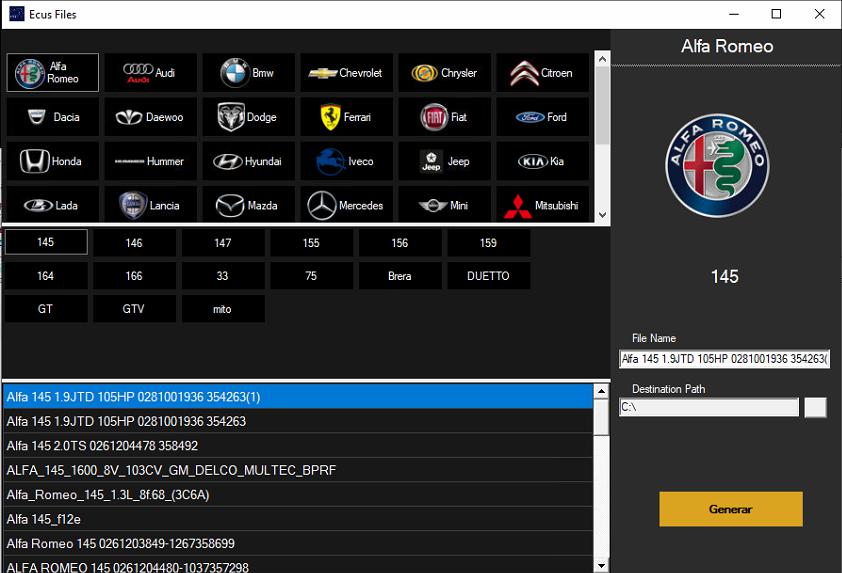Screen dimensions: 842x573
Task: Open the Dodge brand tile
Action: pyautogui.click(x=249, y=117)
